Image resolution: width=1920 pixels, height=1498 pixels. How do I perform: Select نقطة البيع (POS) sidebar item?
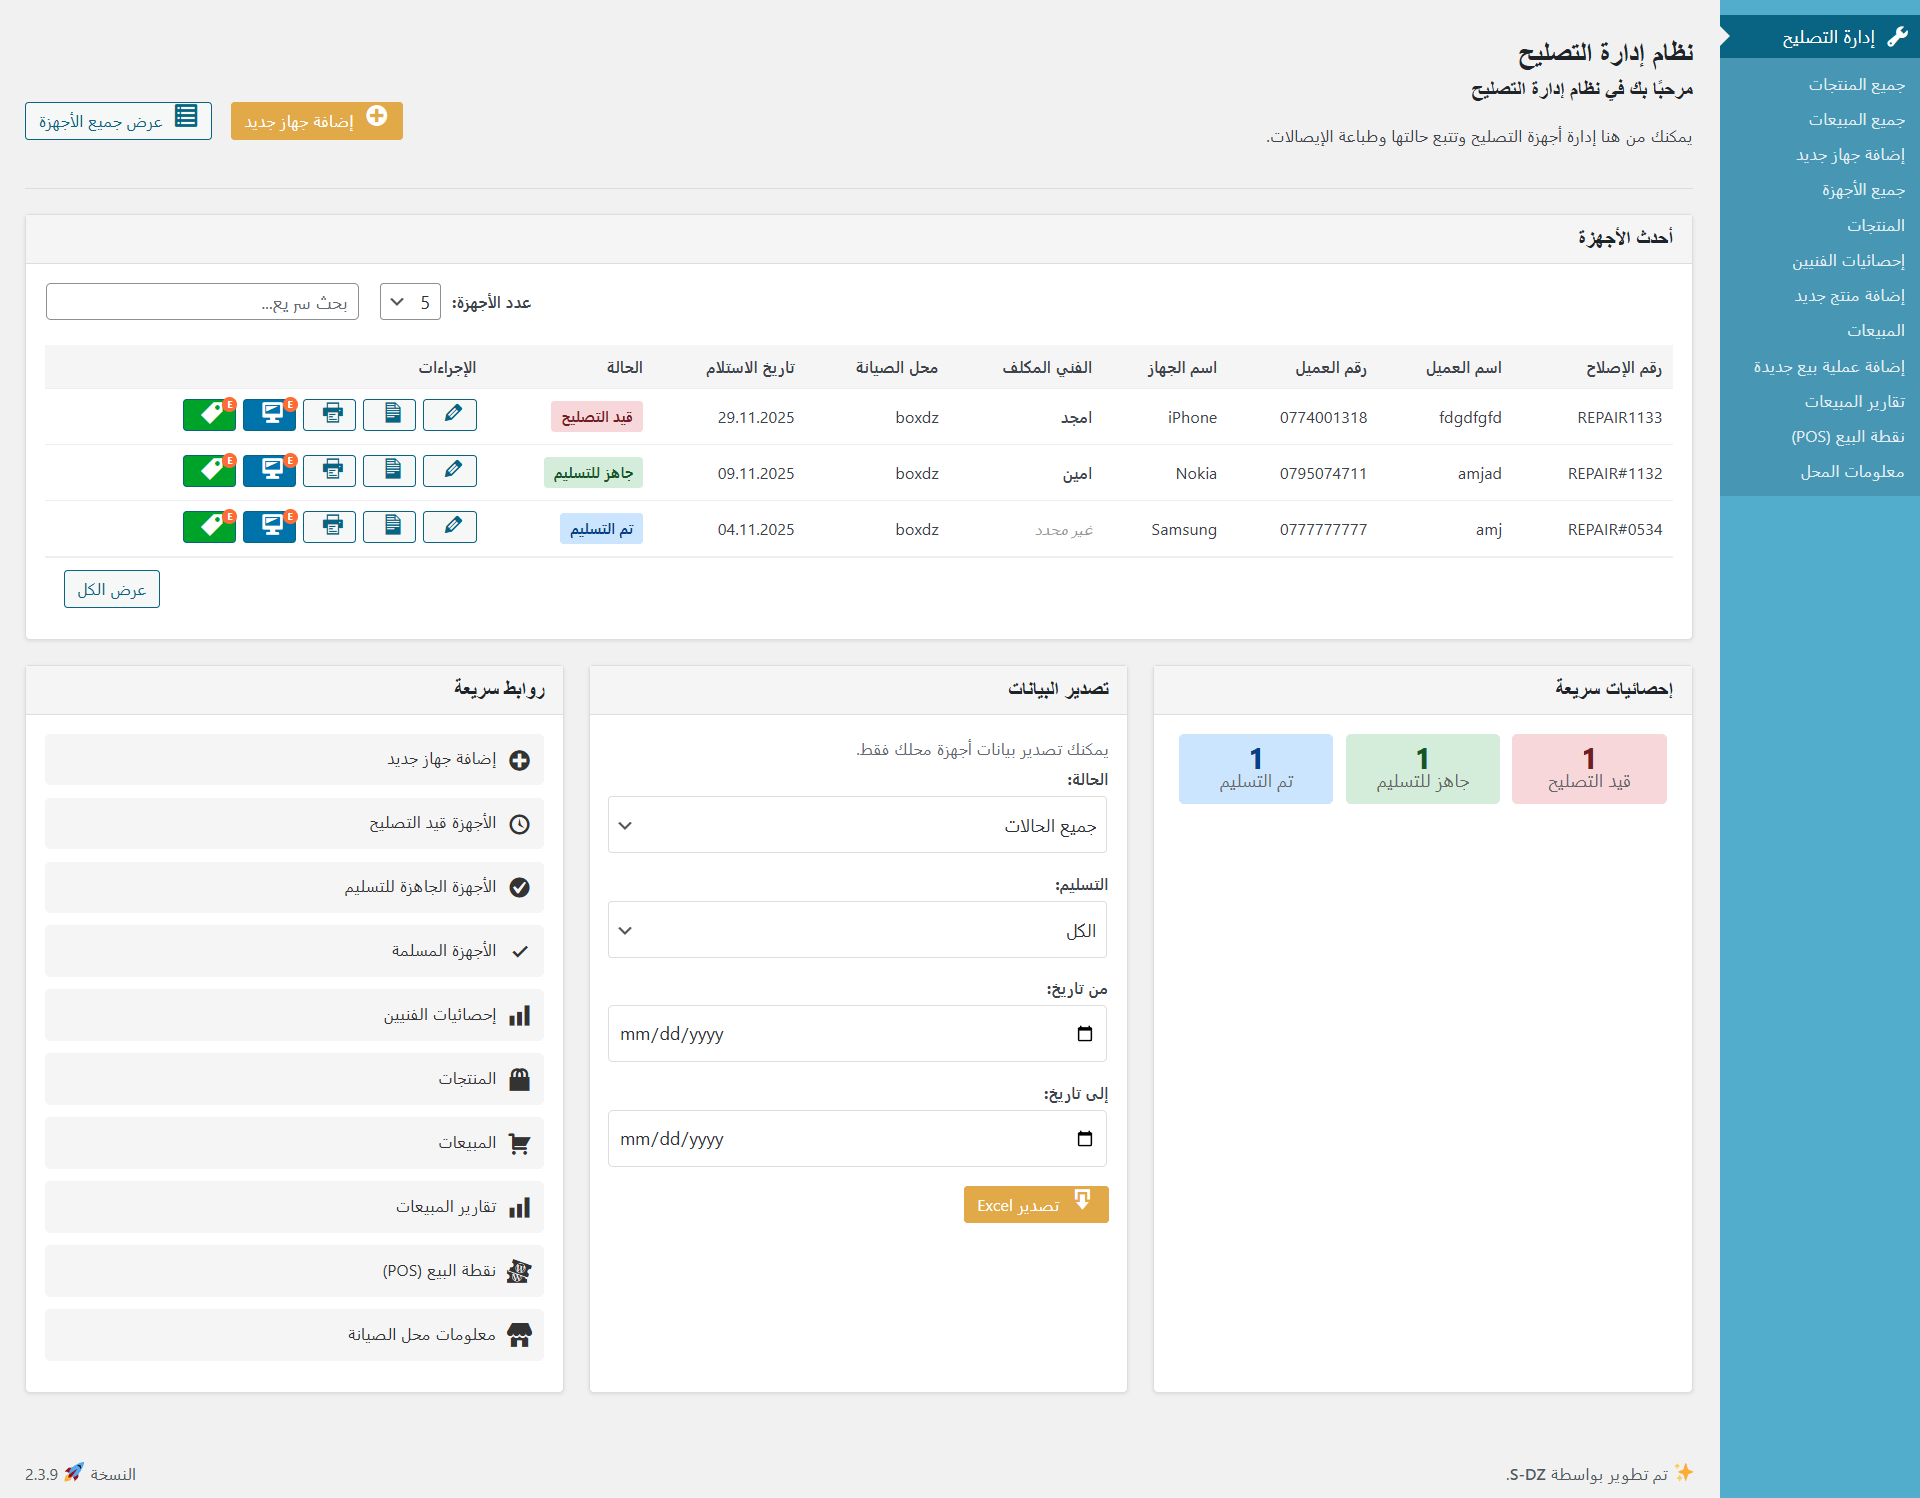coord(1847,437)
